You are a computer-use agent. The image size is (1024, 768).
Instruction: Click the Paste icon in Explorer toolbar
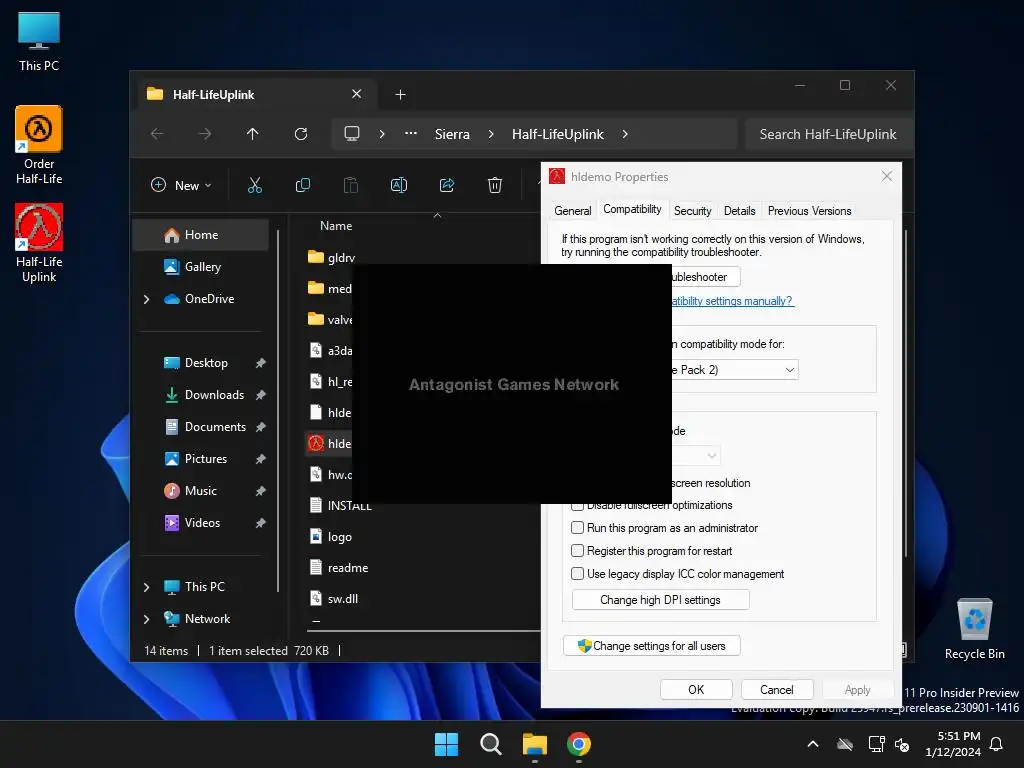coord(351,185)
